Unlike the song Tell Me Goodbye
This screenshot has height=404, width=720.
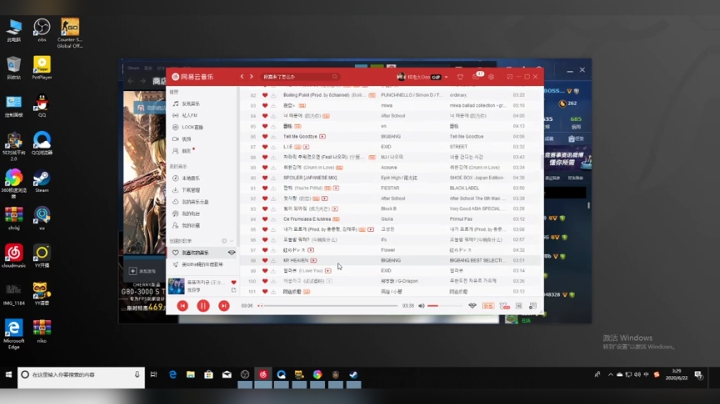[265, 136]
